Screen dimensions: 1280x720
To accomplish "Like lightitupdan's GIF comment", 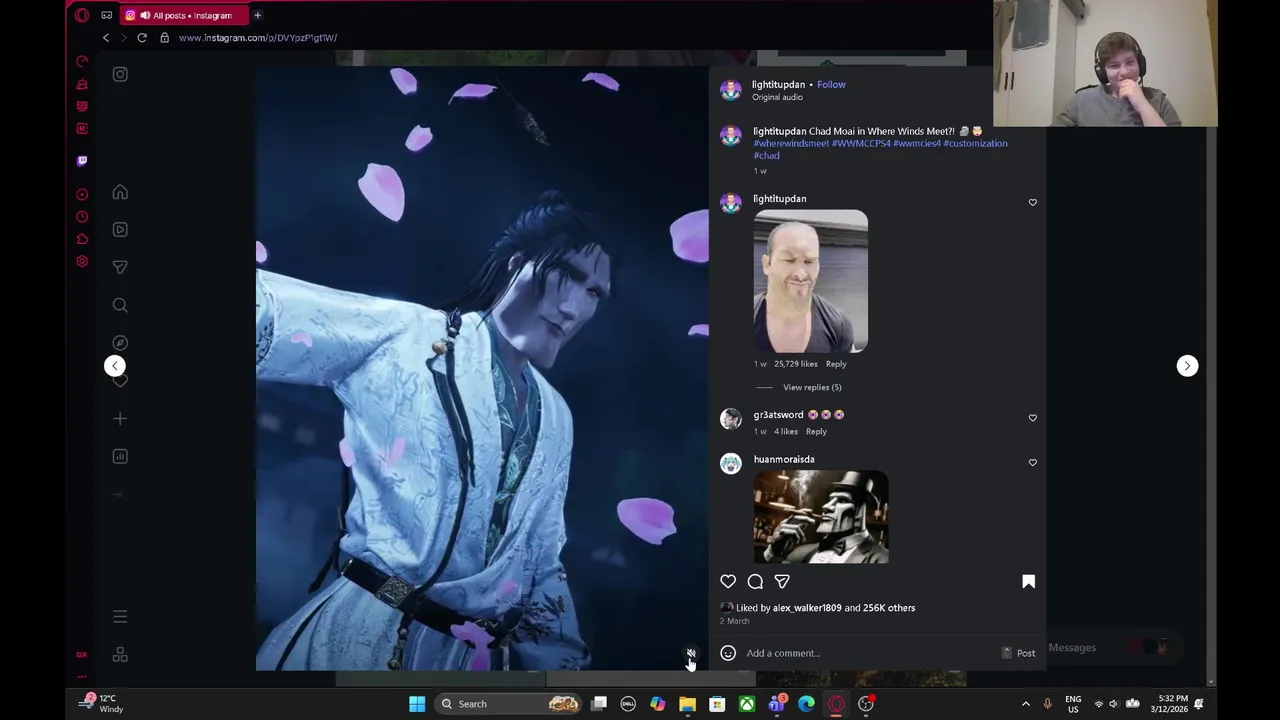I will [x=1033, y=202].
